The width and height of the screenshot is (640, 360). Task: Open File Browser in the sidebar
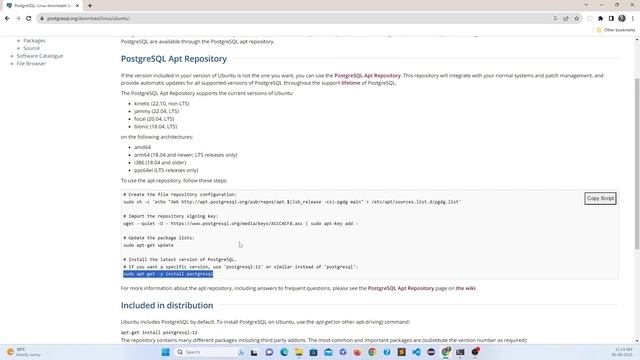(x=31, y=64)
